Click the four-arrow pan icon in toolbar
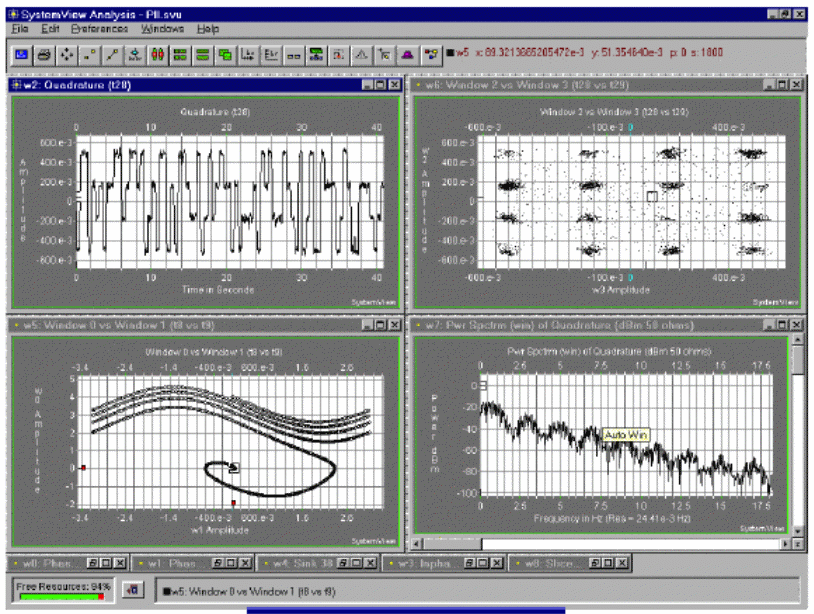Viewport: 814px width, 614px height. (x=67, y=55)
